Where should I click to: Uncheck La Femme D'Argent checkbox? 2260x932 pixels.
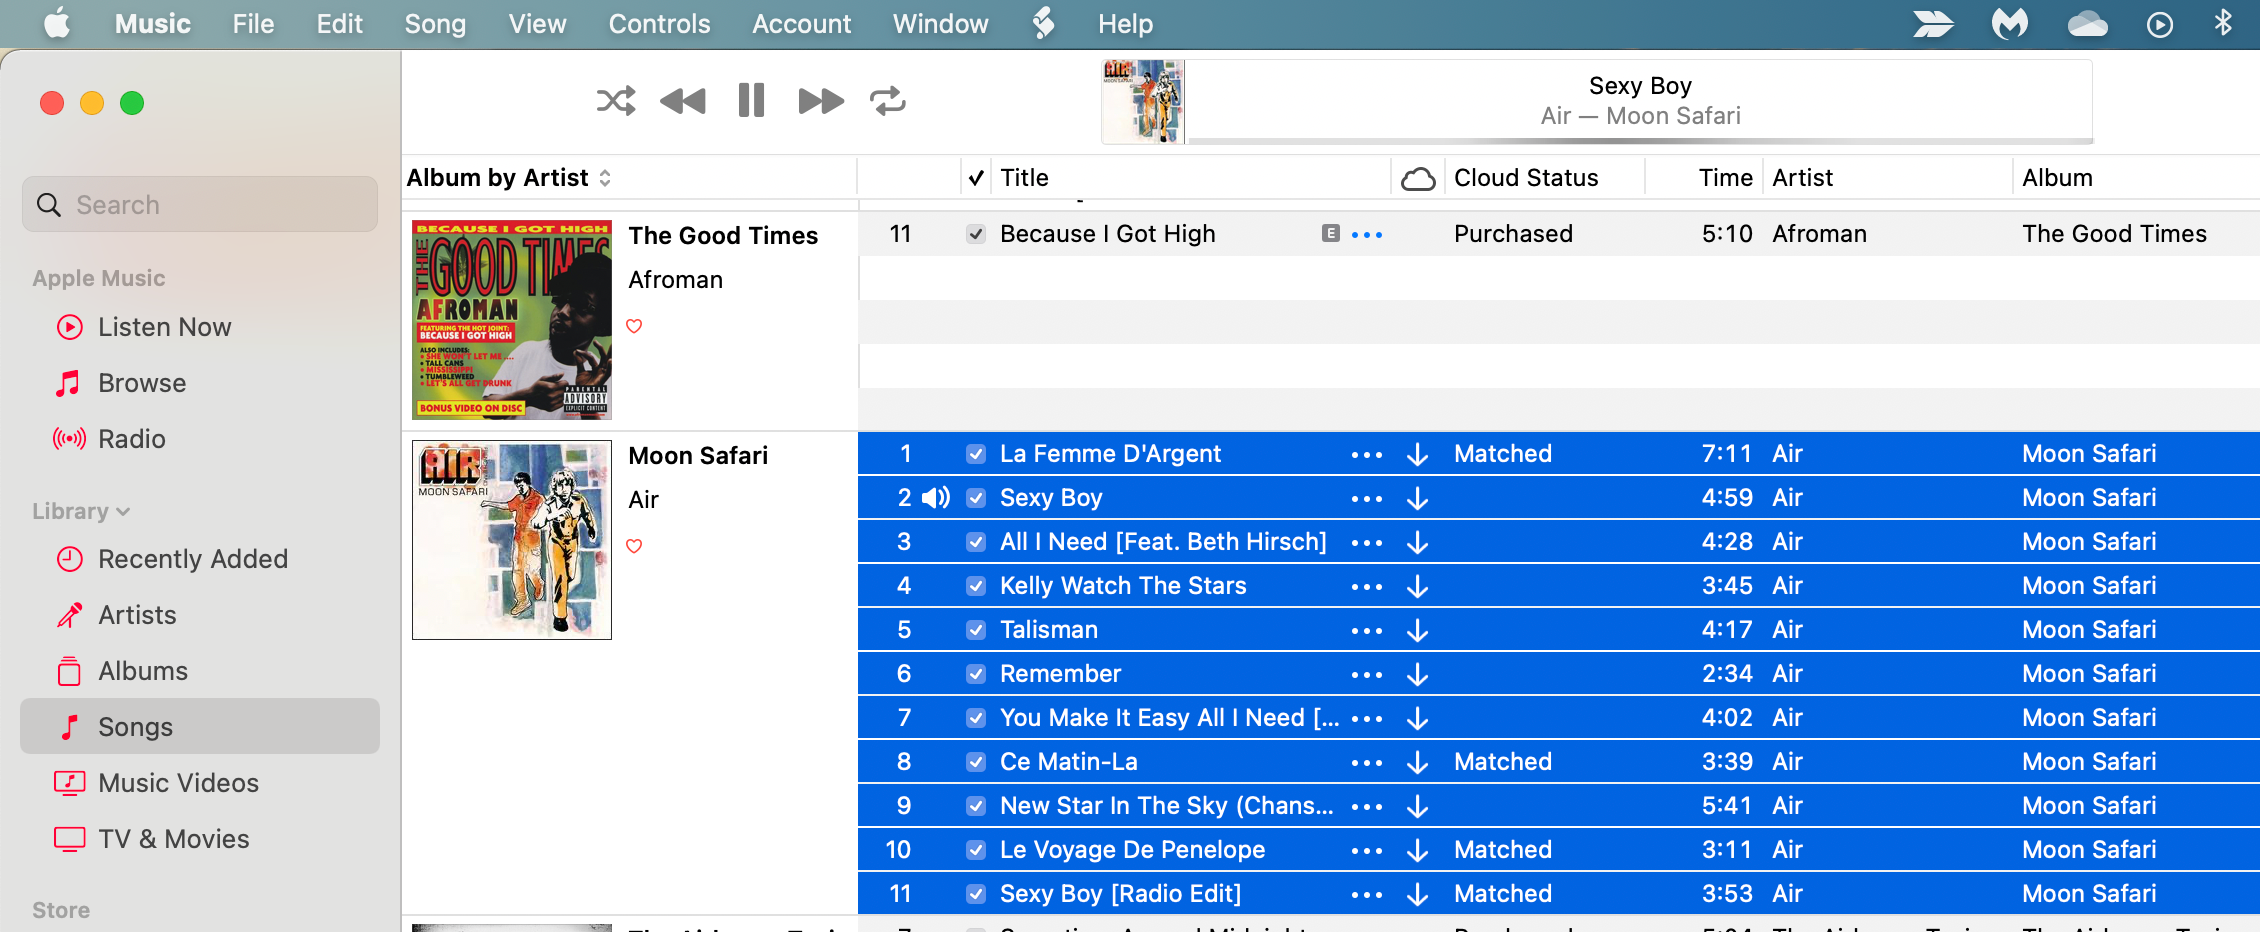coord(976,454)
